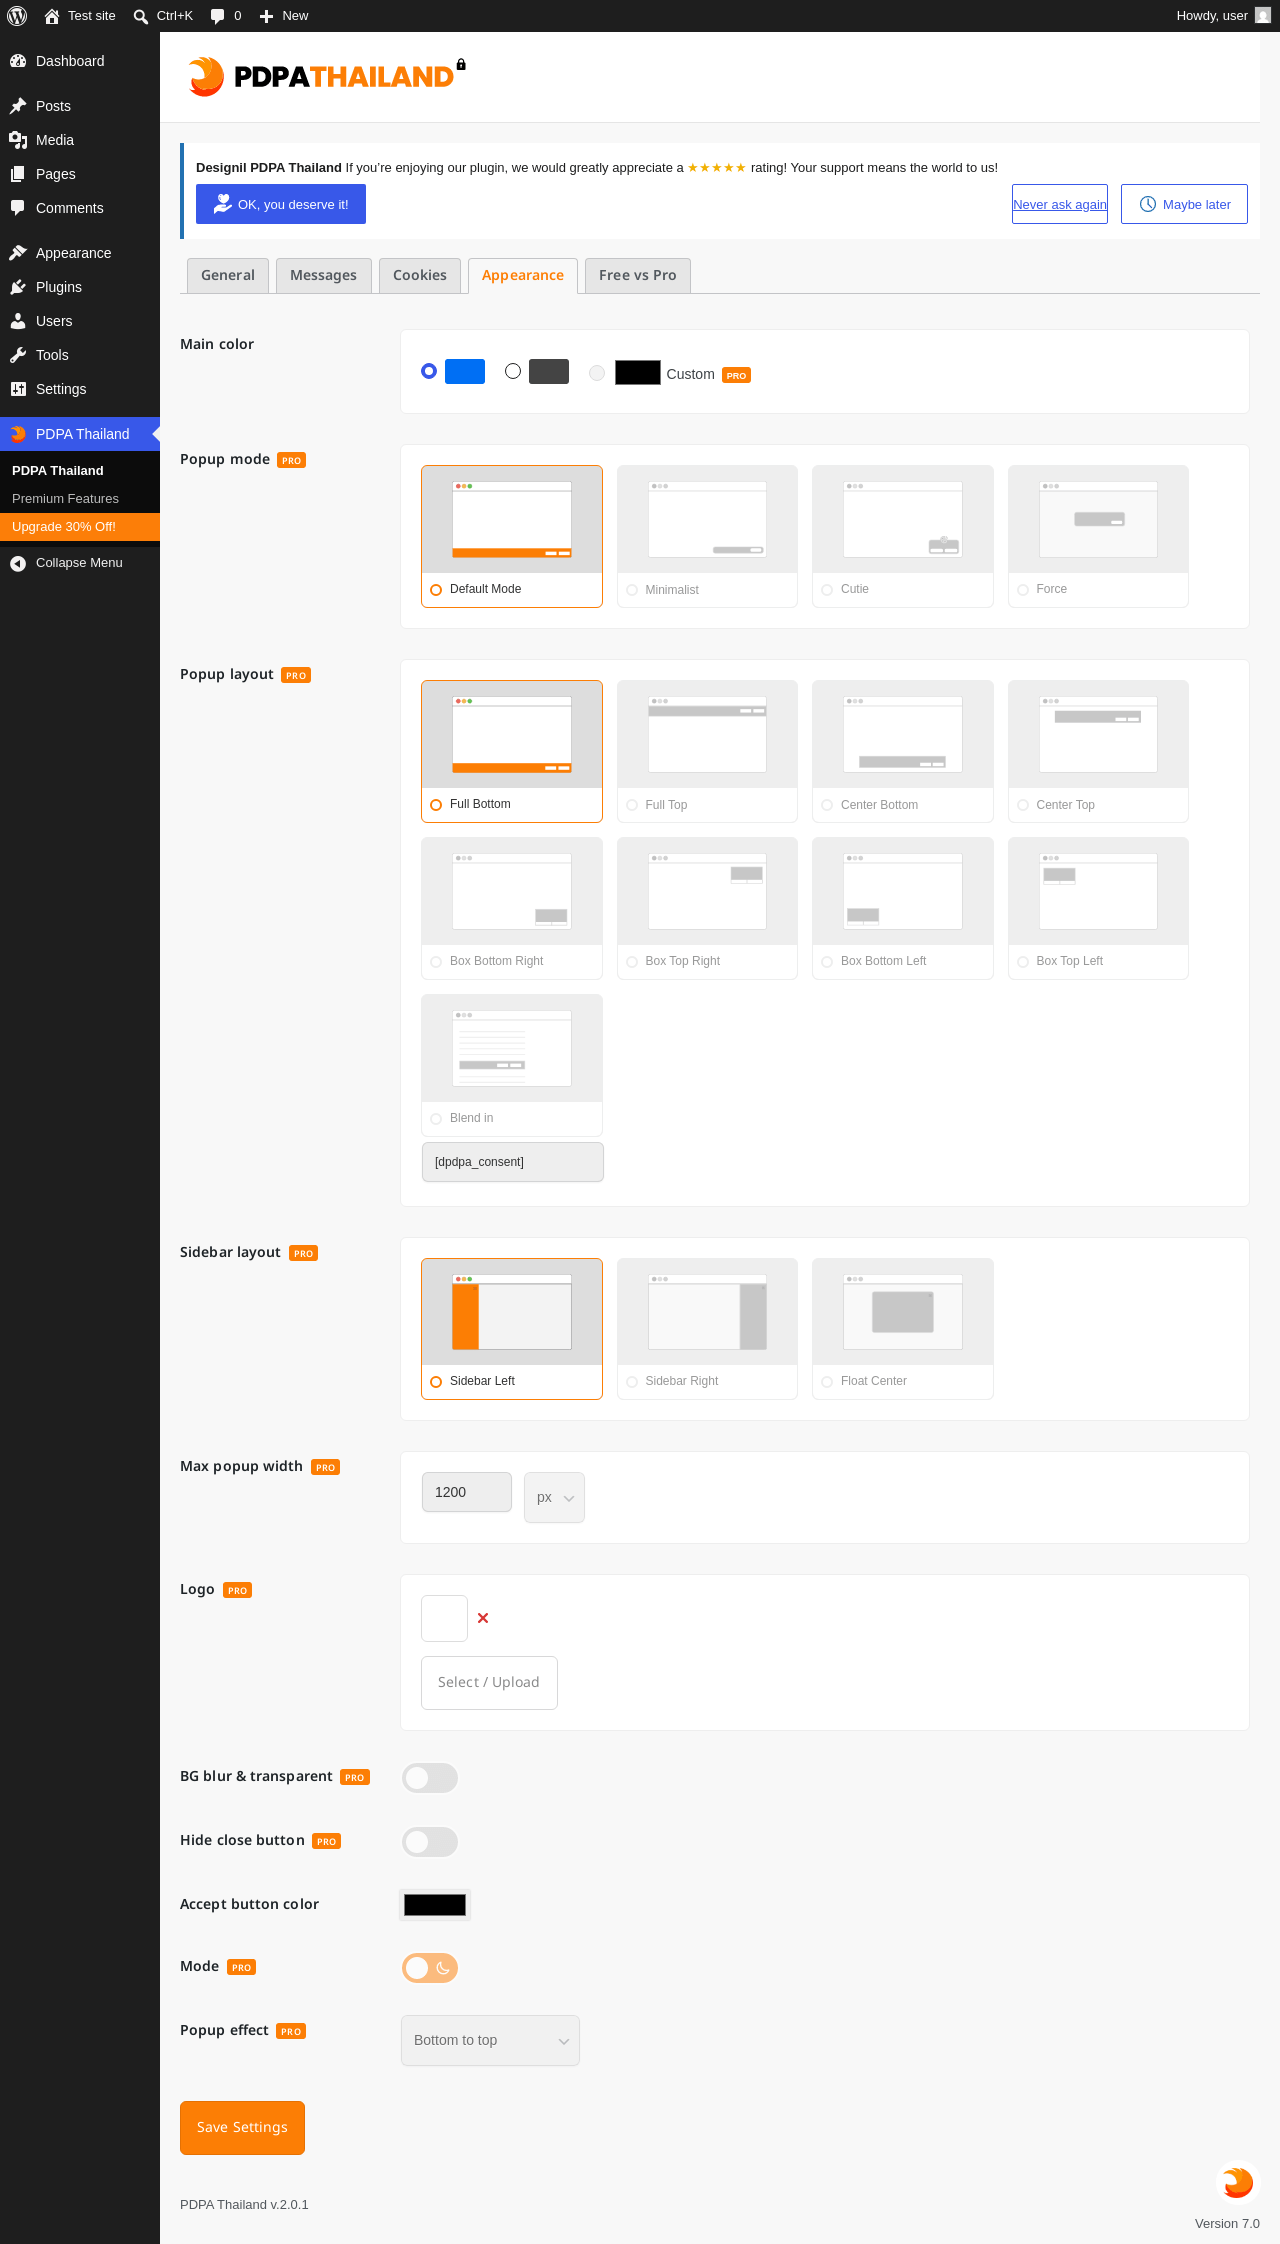Select the Custom main color radio

(597, 373)
